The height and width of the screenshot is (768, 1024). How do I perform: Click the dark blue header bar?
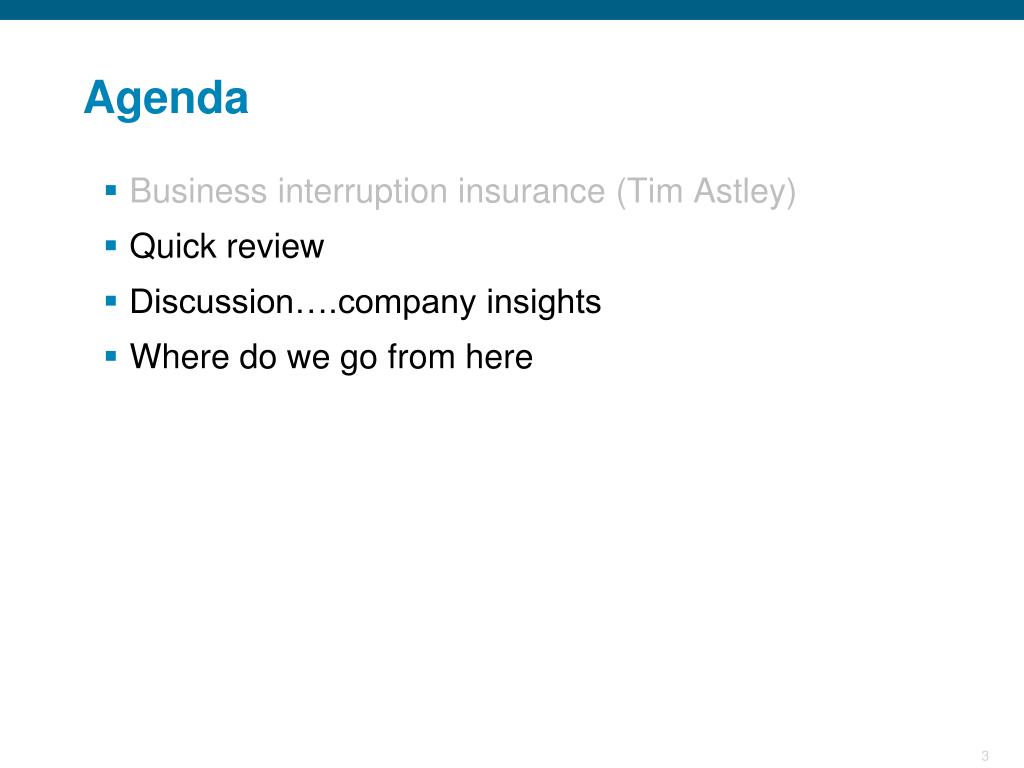(x=512, y=10)
